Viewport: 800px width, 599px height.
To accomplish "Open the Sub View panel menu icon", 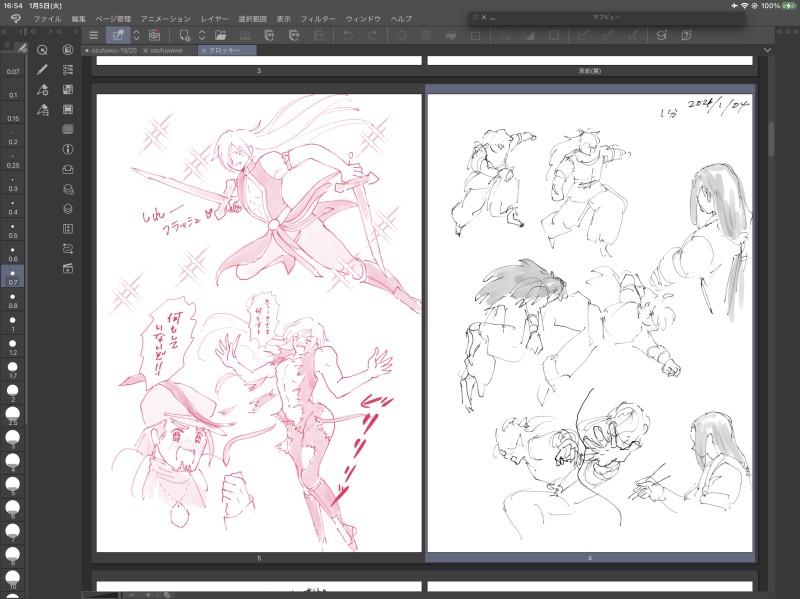I will point(475,17).
